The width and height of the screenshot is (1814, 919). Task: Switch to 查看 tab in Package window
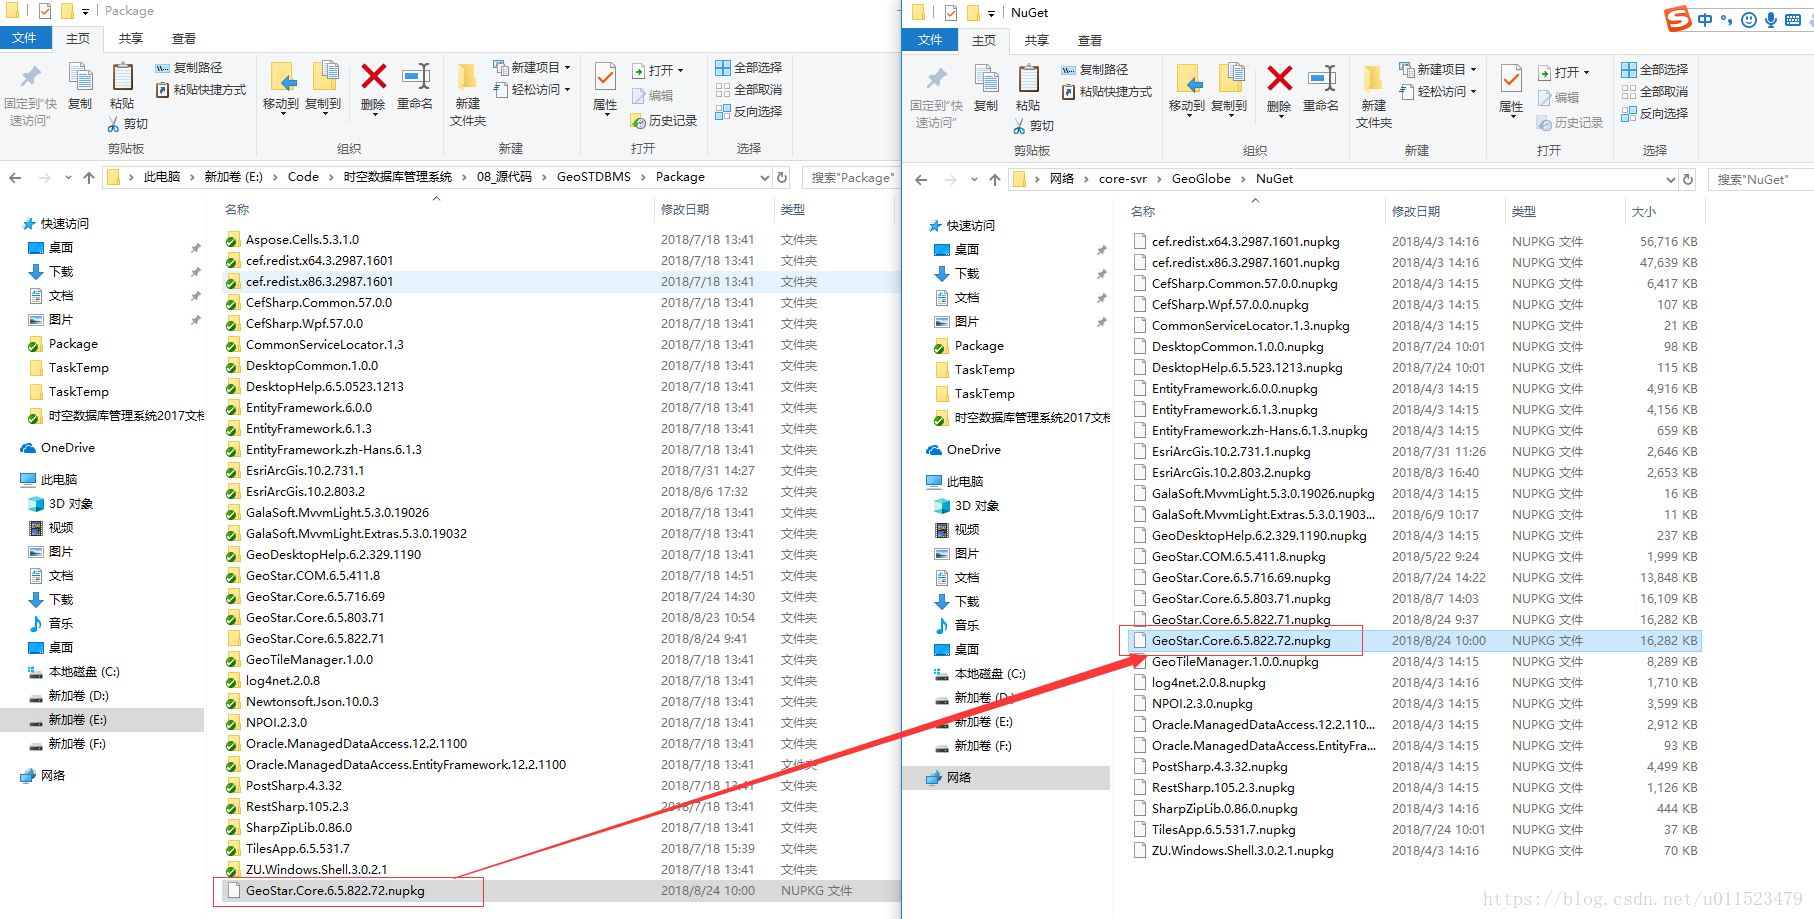184,38
